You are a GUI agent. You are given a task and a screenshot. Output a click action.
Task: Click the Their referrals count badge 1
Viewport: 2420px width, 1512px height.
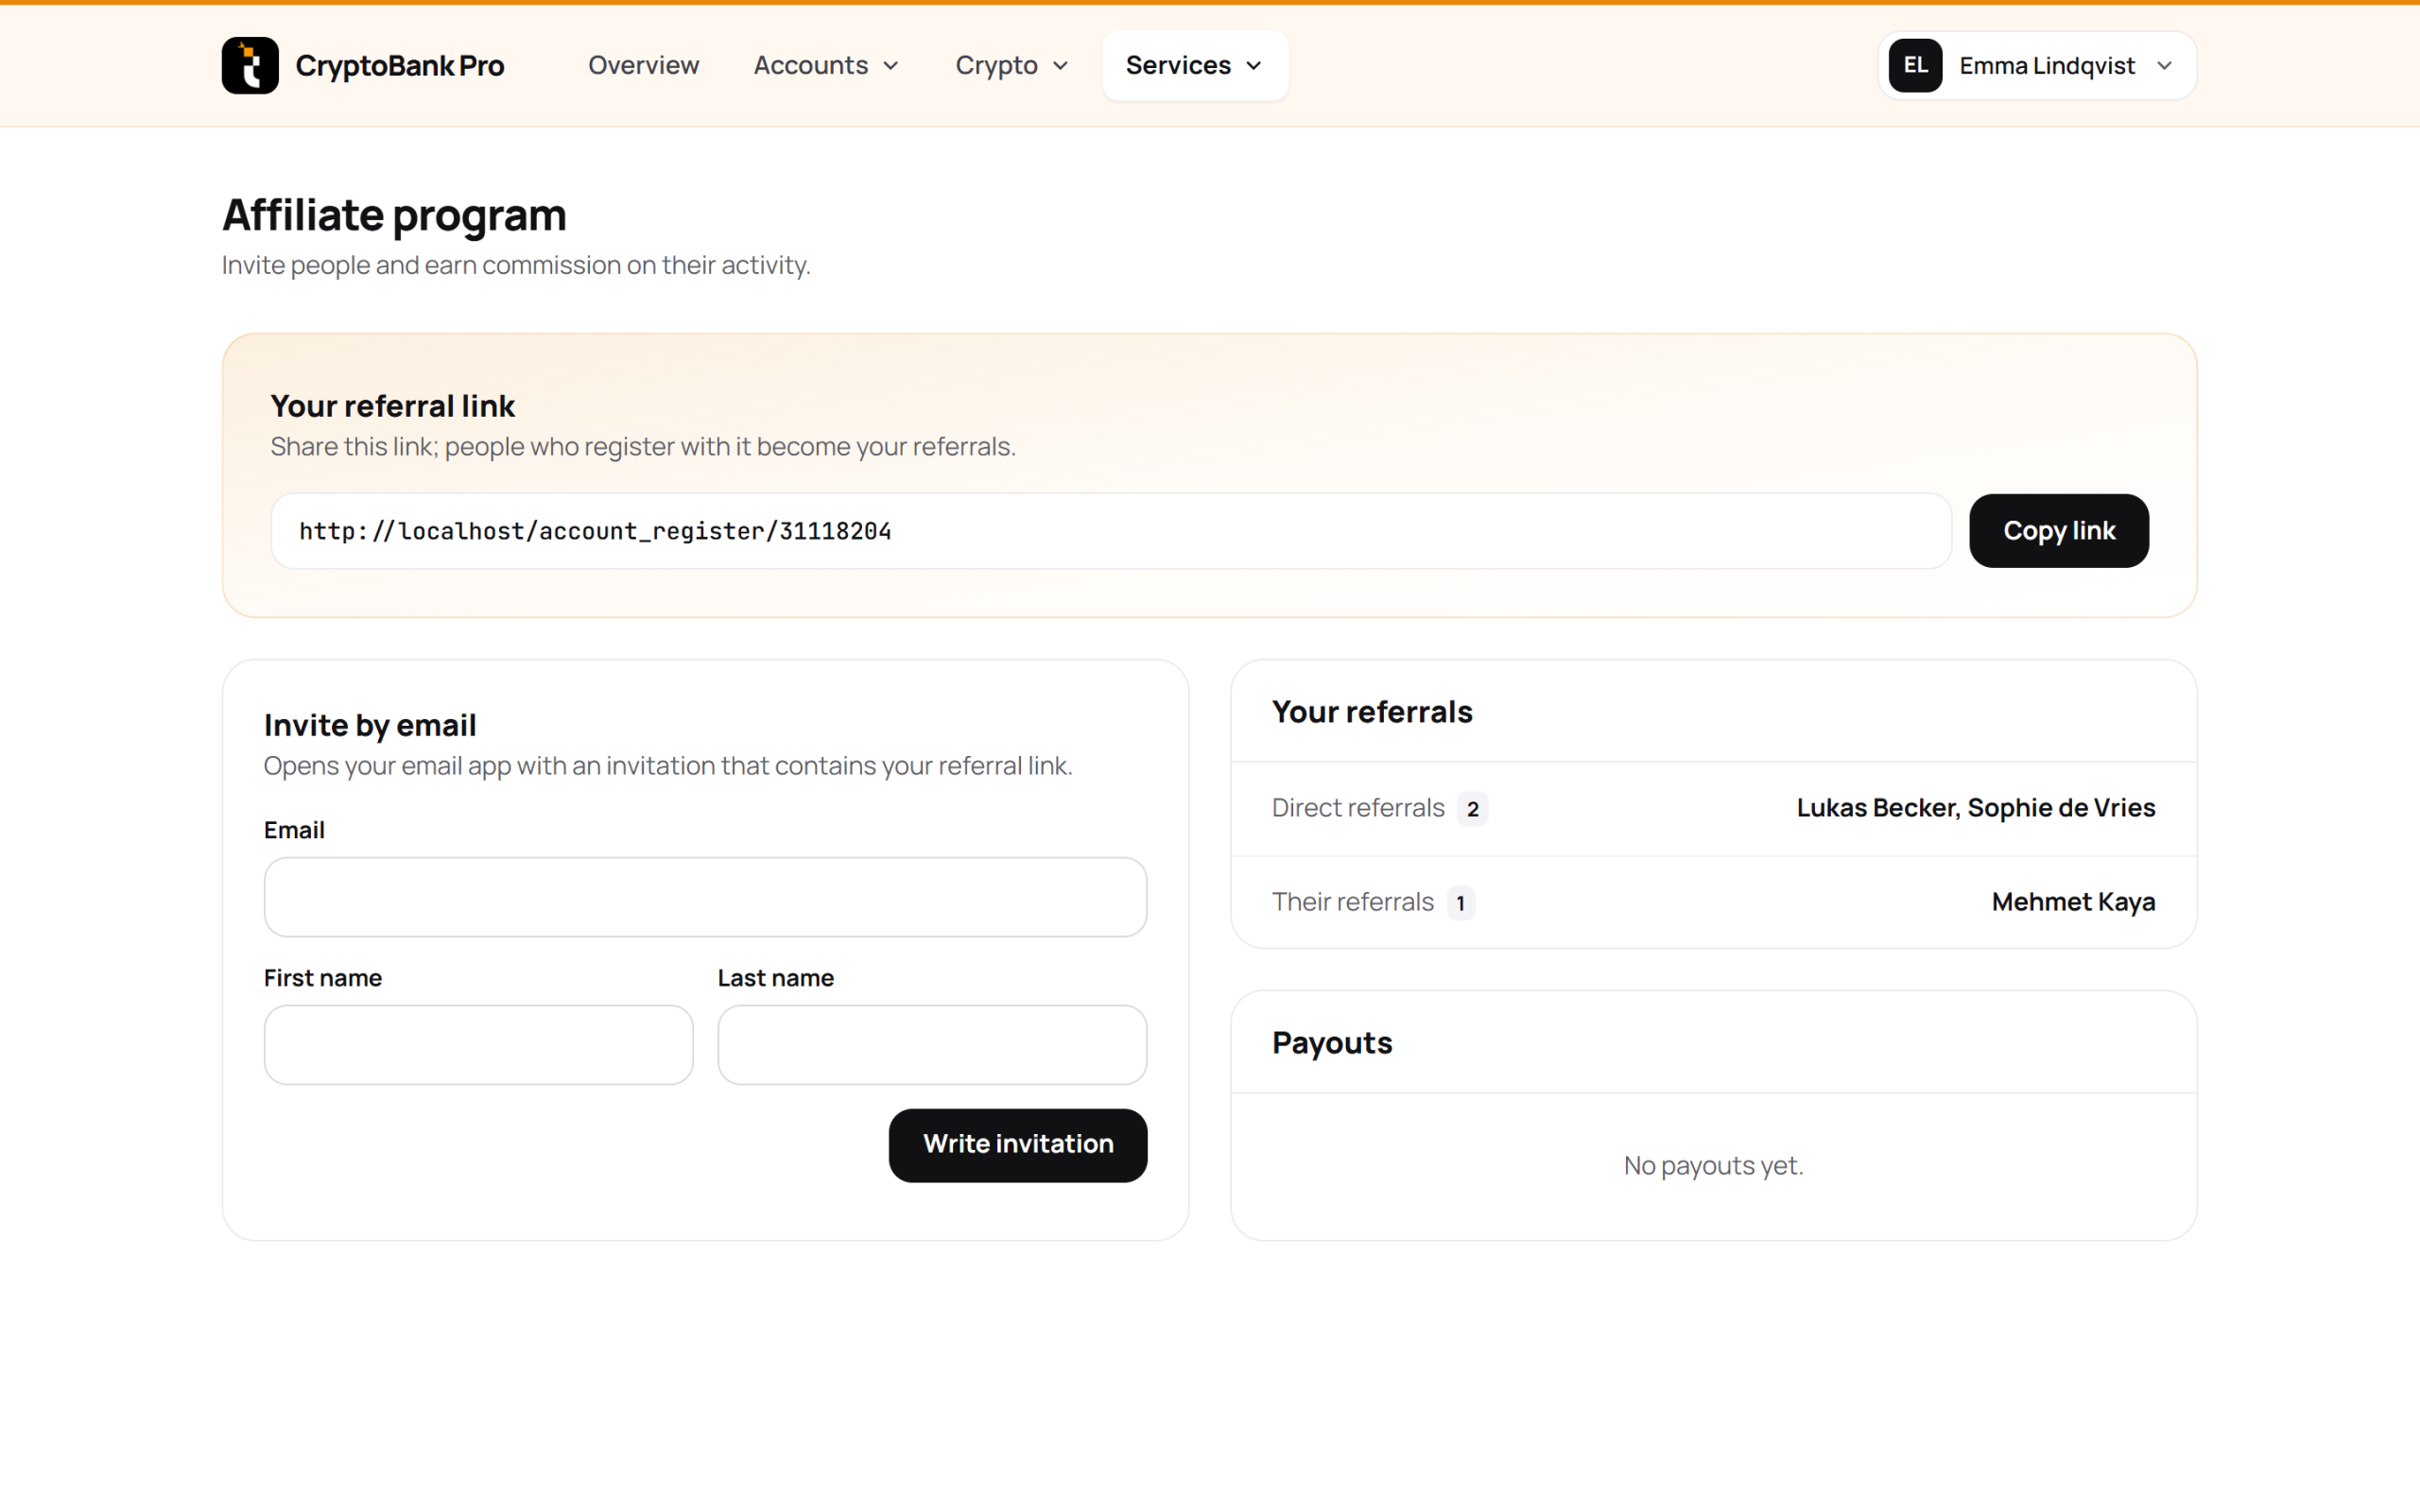(1460, 903)
